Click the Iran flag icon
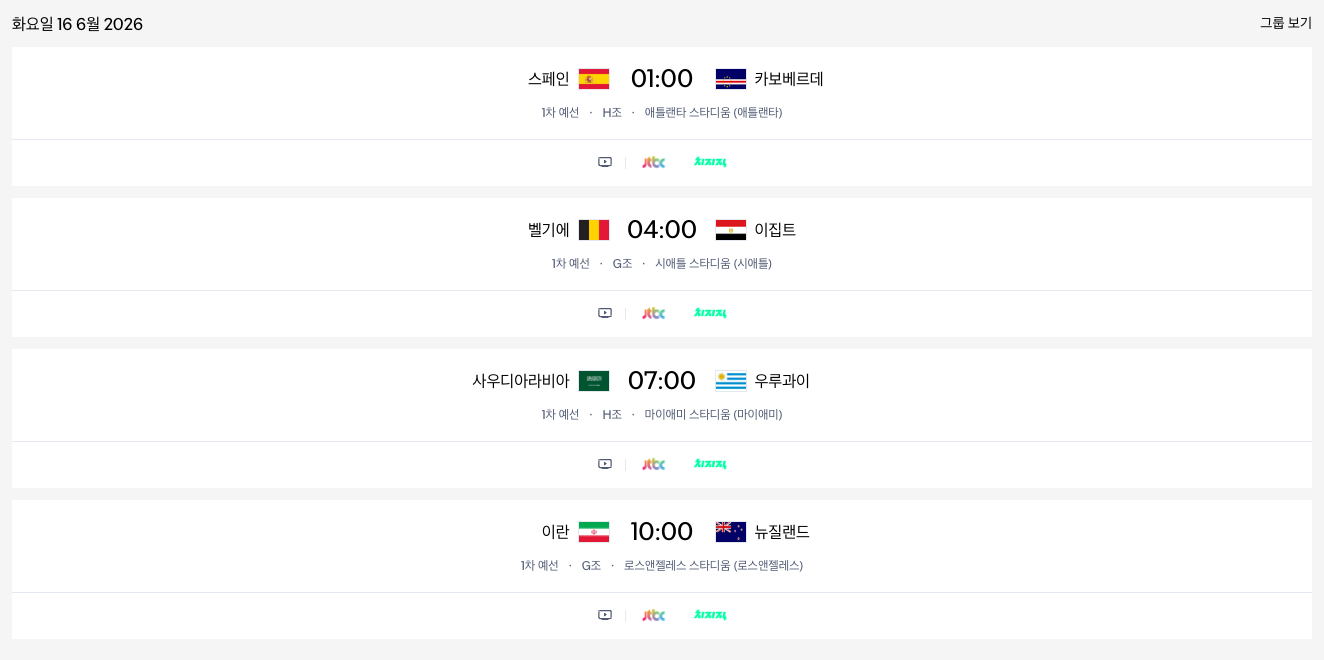This screenshot has width=1324, height=660. (x=594, y=532)
